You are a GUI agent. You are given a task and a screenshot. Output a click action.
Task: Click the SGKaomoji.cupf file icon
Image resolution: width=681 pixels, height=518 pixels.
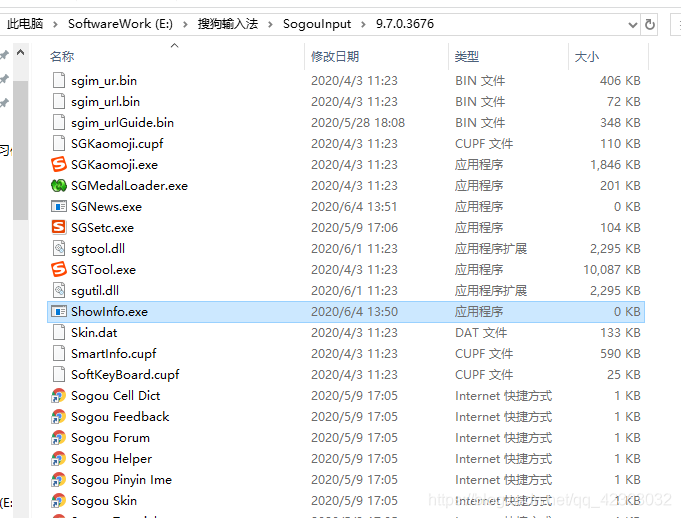tap(59, 143)
